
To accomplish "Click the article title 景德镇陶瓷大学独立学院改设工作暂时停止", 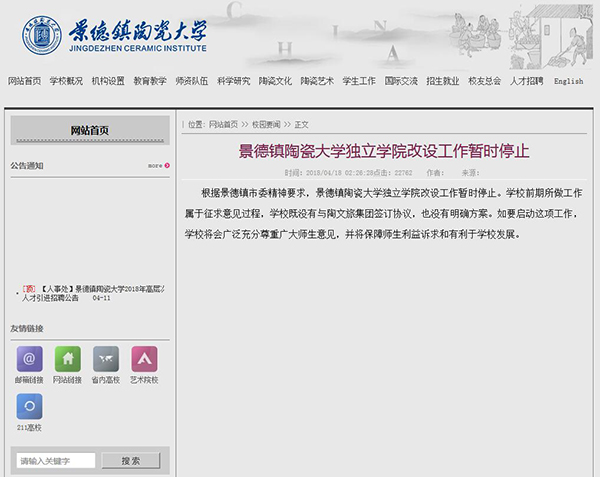I will tap(384, 151).
